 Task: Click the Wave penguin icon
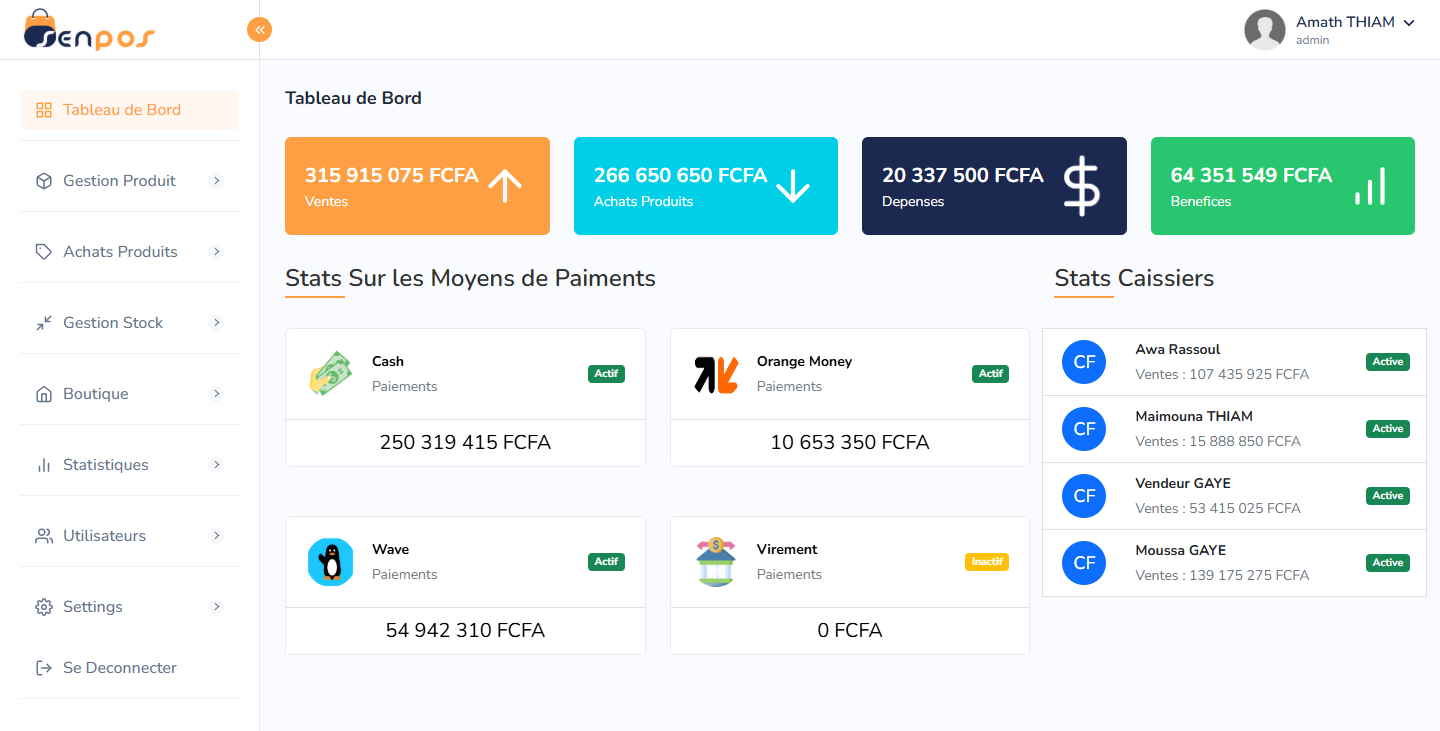330,562
